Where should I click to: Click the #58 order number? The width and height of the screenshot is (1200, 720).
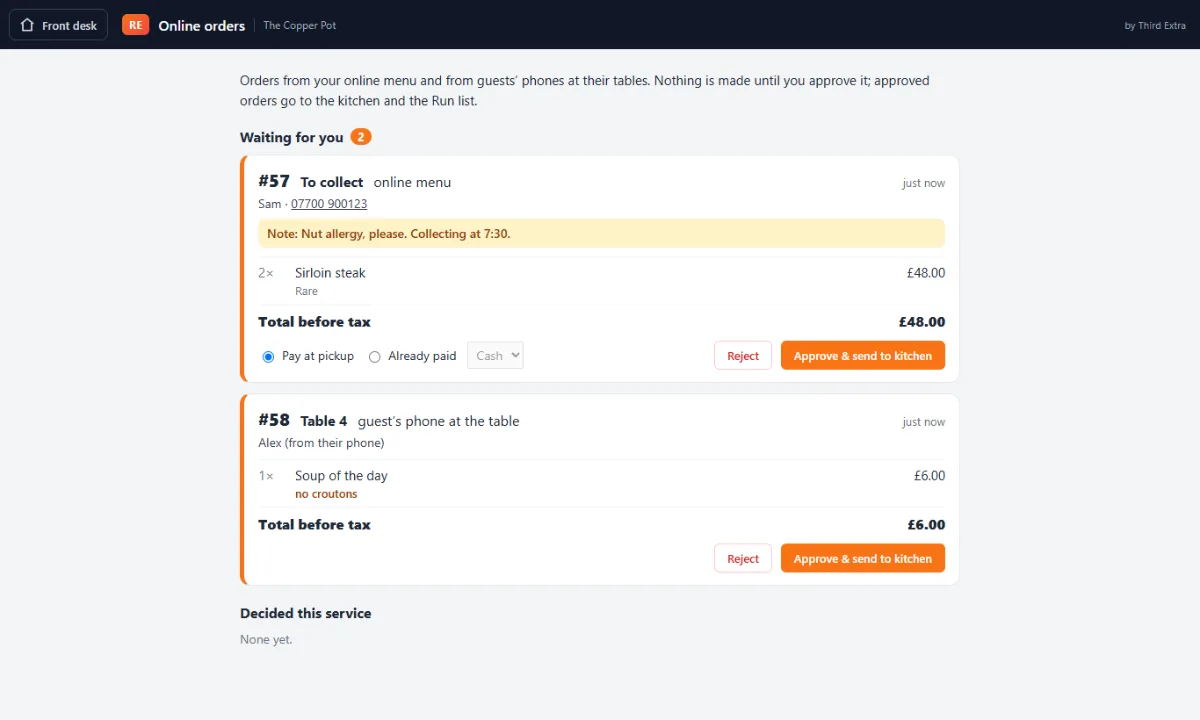point(274,420)
